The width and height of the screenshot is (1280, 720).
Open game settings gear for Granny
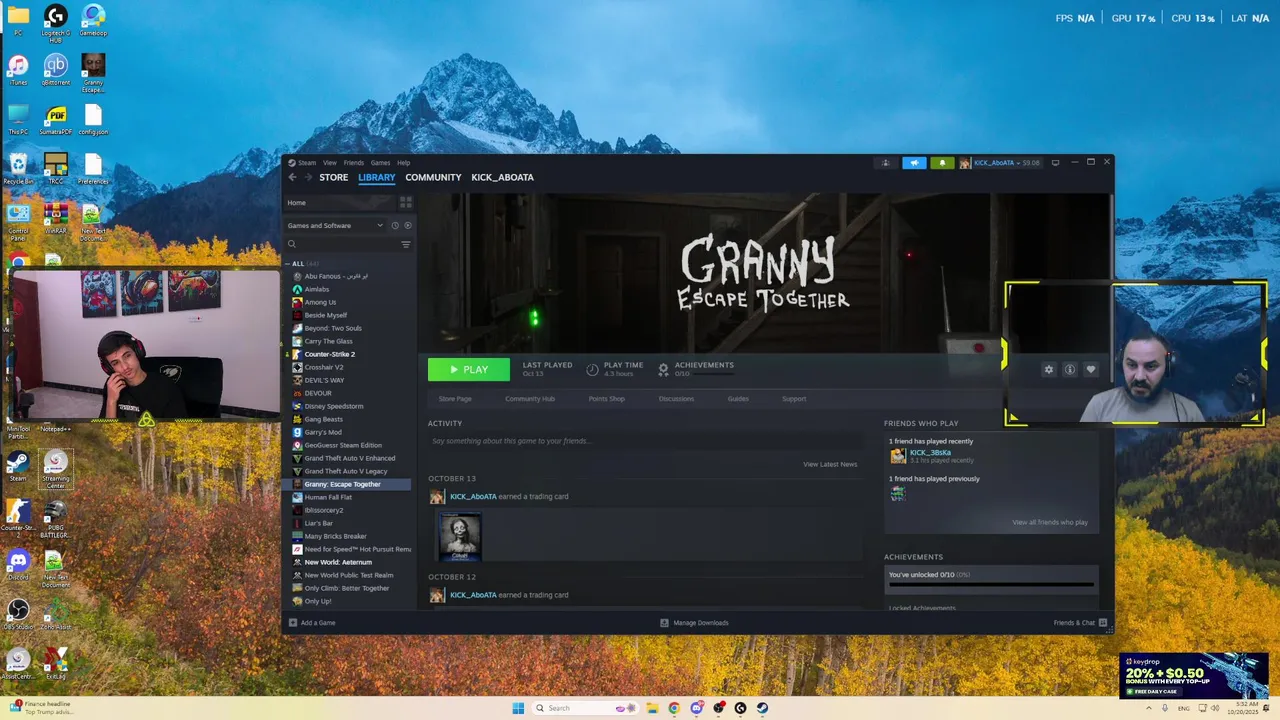pos(1048,370)
